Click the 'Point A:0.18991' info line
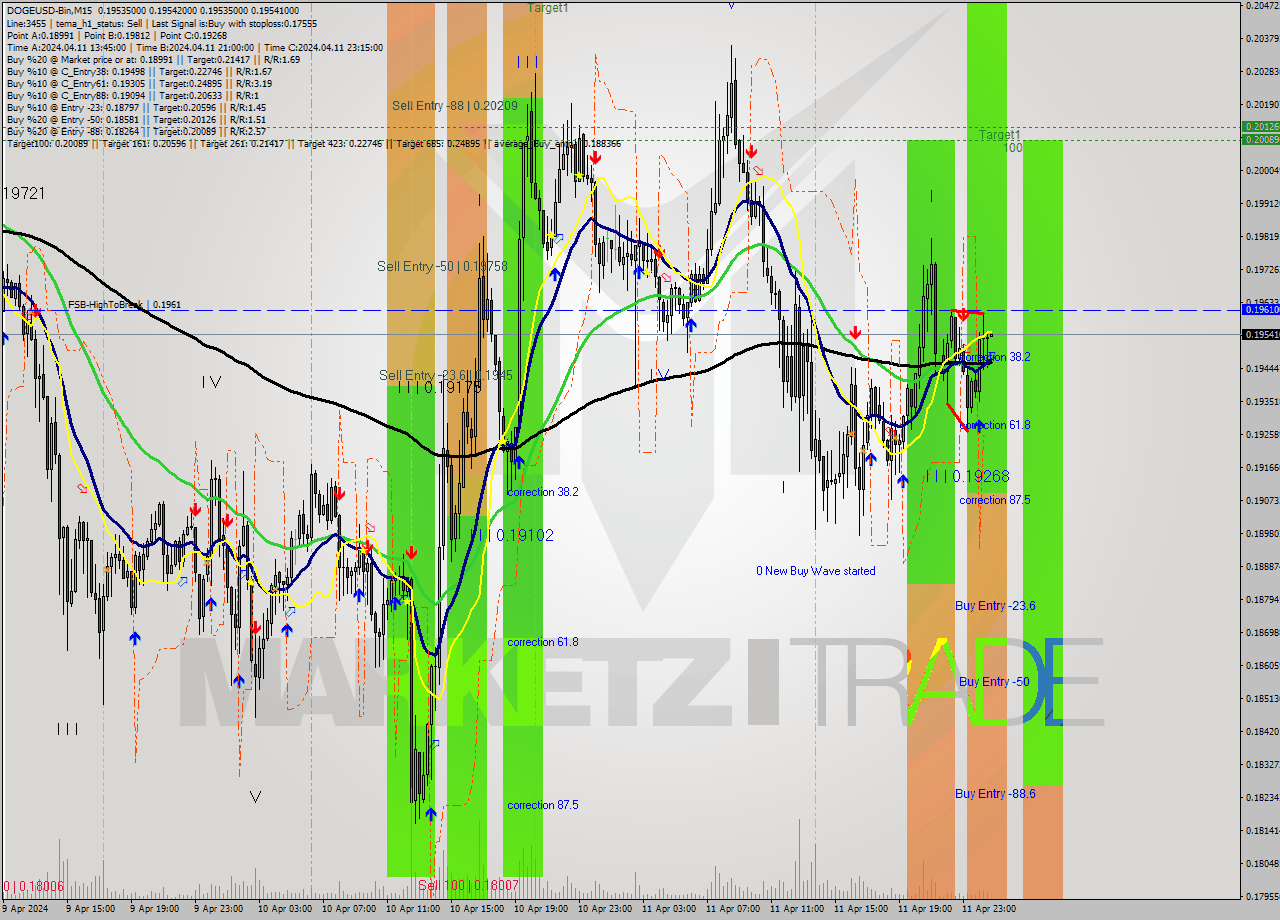The image size is (1280, 920). (117, 35)
